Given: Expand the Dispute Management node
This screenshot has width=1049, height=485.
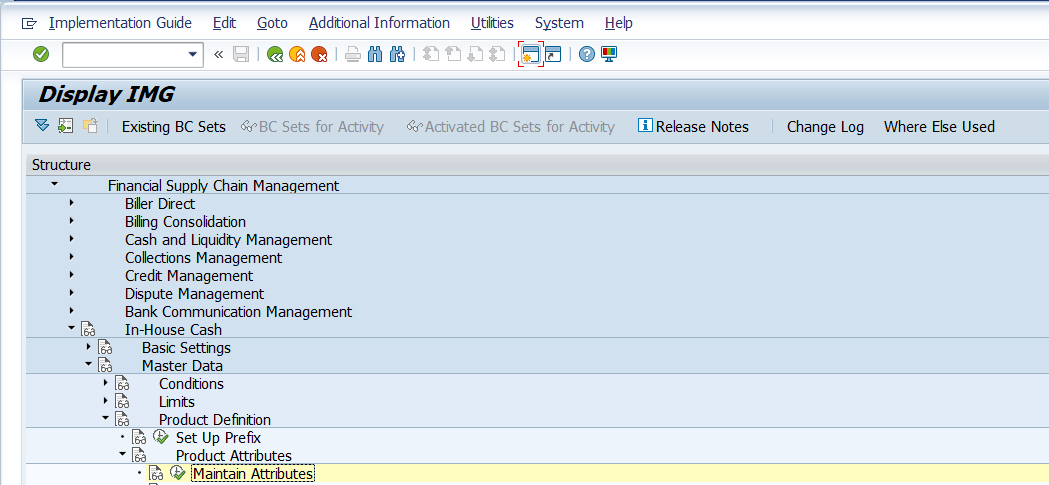Looking at the screenshot, I should (72, 292).
